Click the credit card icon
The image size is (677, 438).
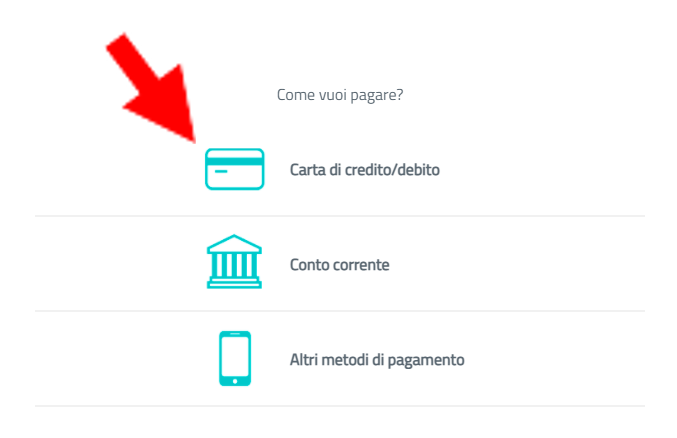click(x=234, y=169)
